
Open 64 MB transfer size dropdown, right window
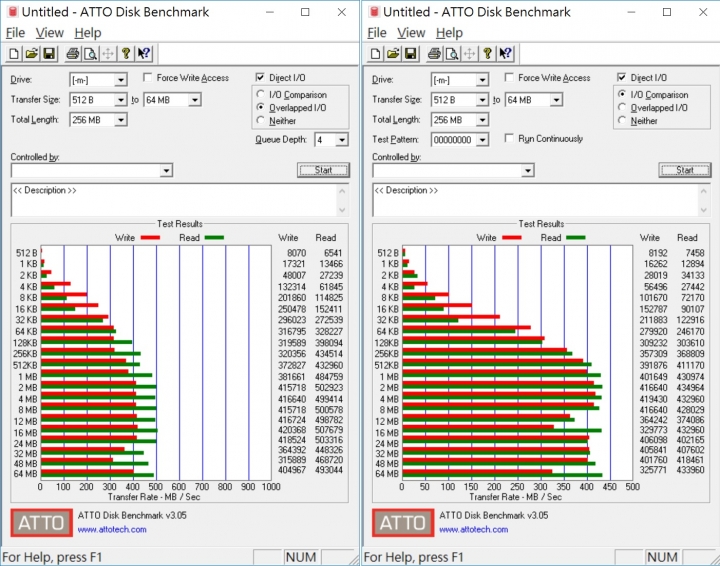[x=556, y=100]
